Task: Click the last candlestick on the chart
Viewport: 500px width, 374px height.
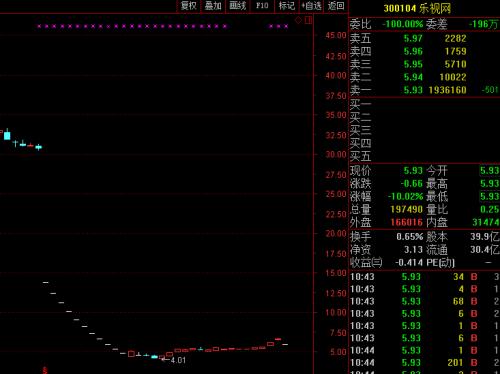Action: coord(285,344)
